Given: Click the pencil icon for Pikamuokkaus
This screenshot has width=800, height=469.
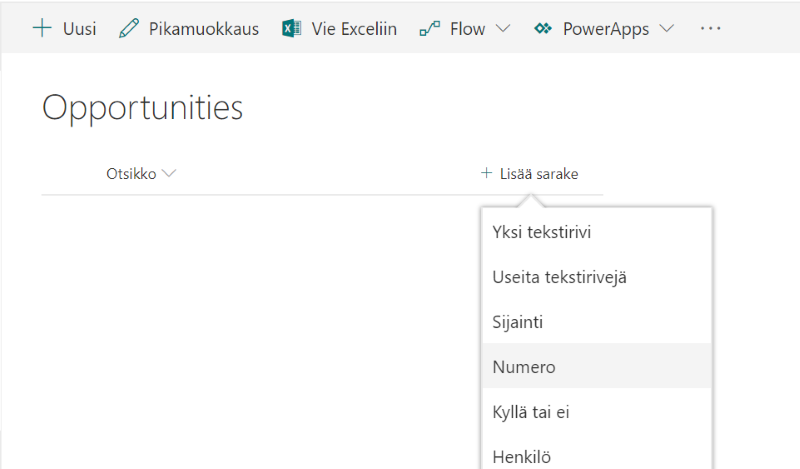Looking at the screenshot, I should [x=129, y=28].
